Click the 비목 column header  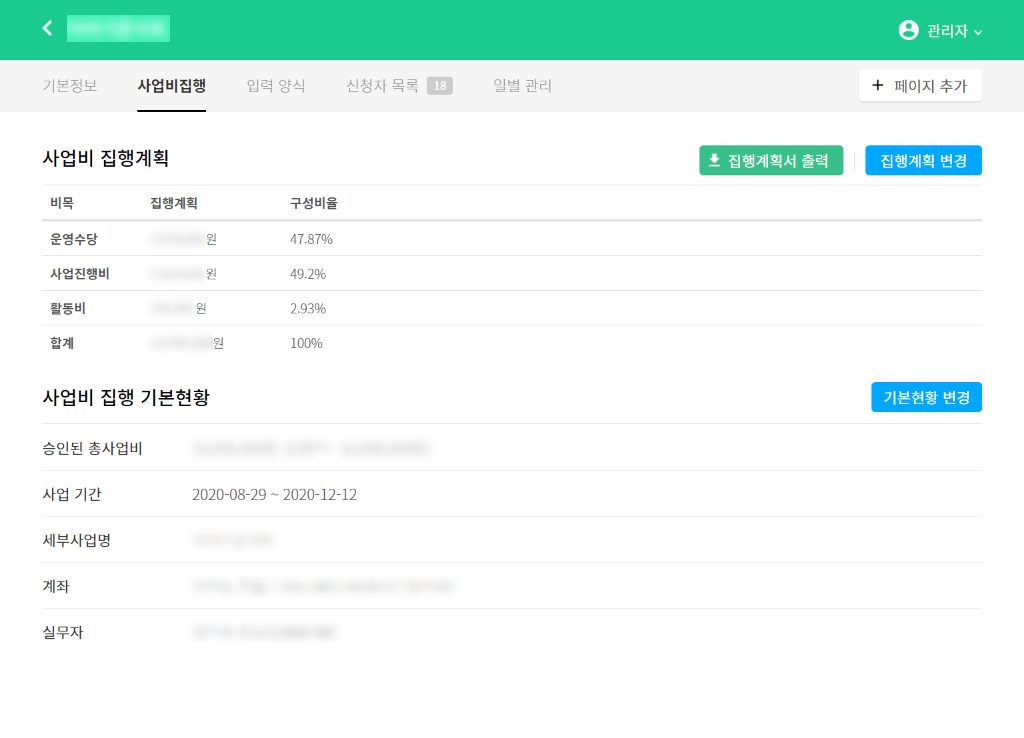(x=62, y=203)
